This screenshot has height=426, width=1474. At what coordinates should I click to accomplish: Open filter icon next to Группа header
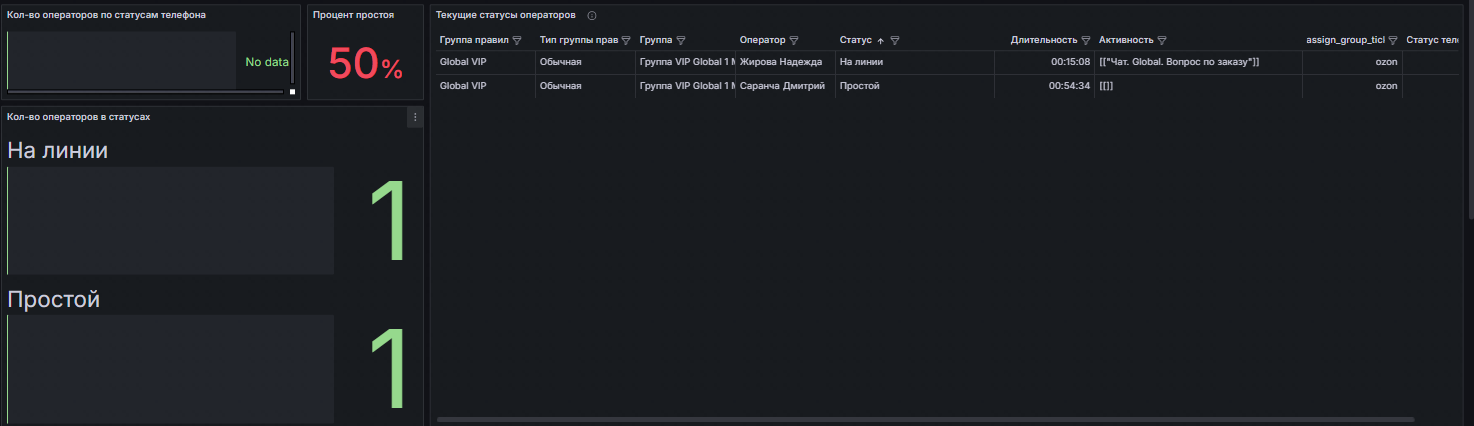pyautogui.click(x=680, y=41)
